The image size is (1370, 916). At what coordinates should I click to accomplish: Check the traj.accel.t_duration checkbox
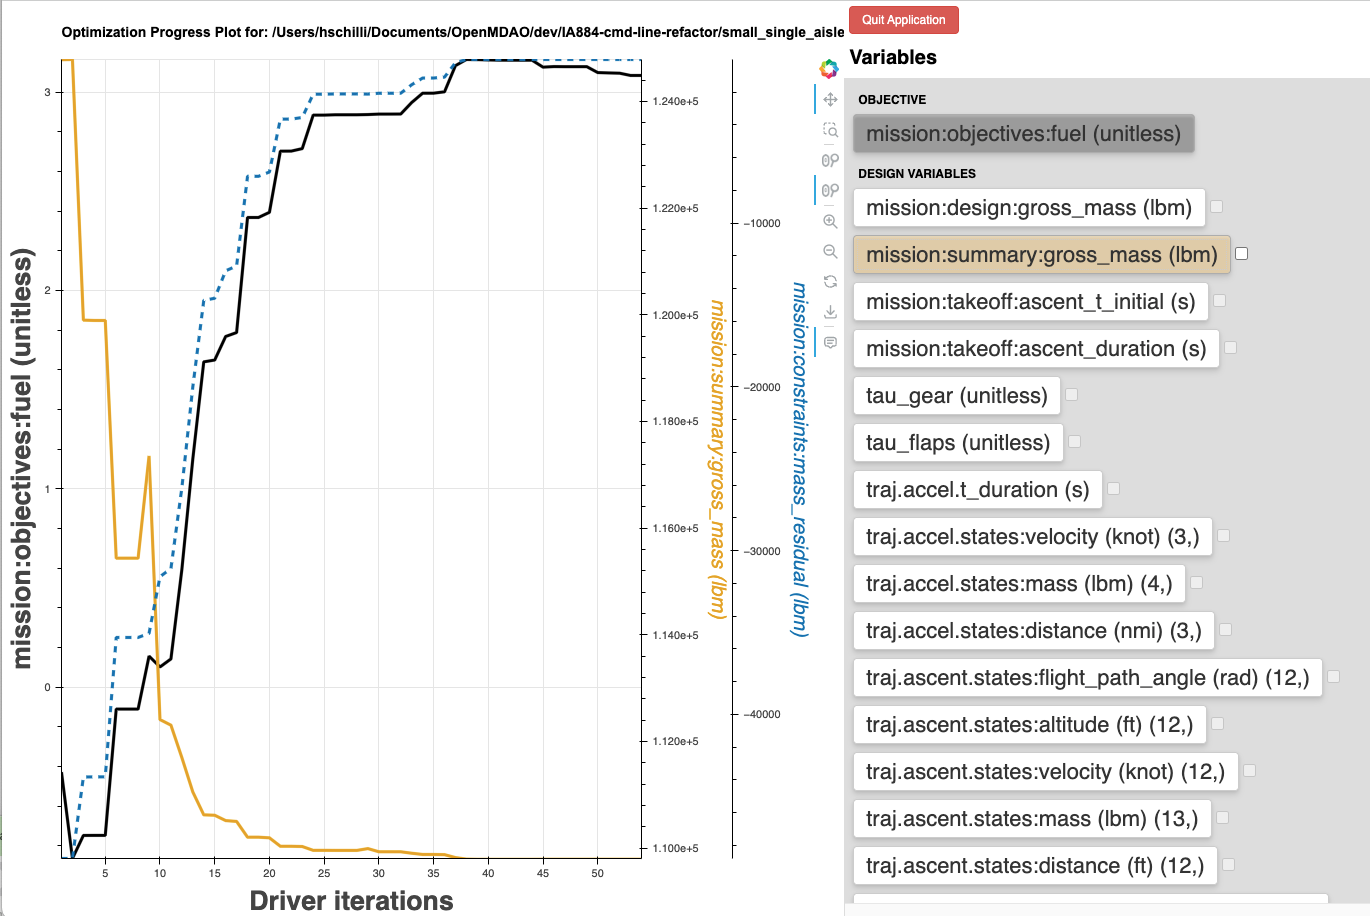(x=1114, y=489)
